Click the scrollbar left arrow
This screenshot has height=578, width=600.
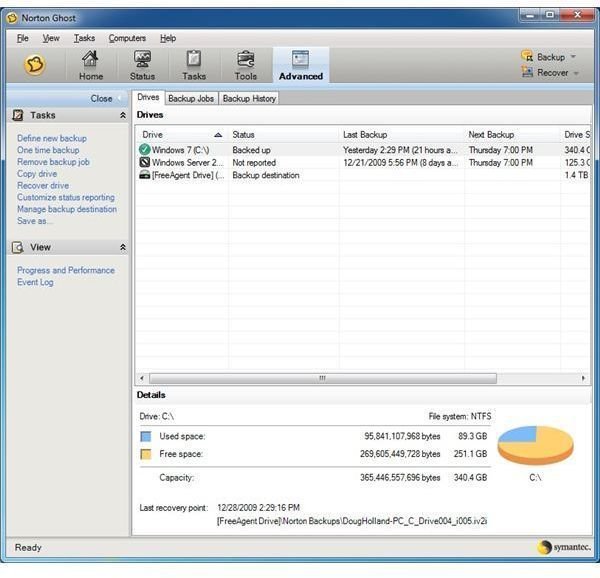coord(142,378)
